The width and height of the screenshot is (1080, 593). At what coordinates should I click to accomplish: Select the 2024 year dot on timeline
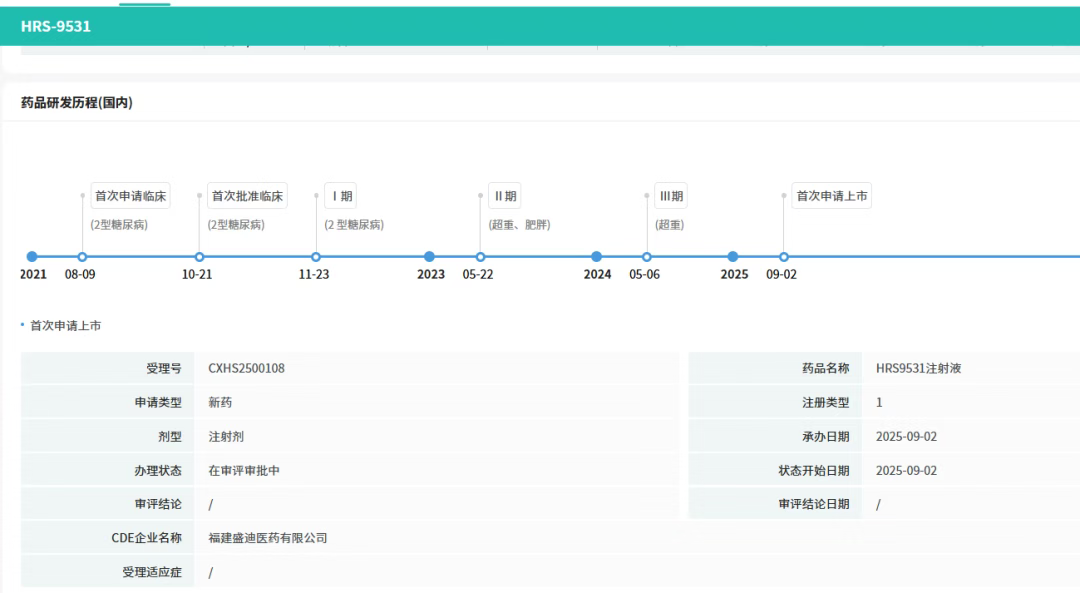(x=597, y=257)
